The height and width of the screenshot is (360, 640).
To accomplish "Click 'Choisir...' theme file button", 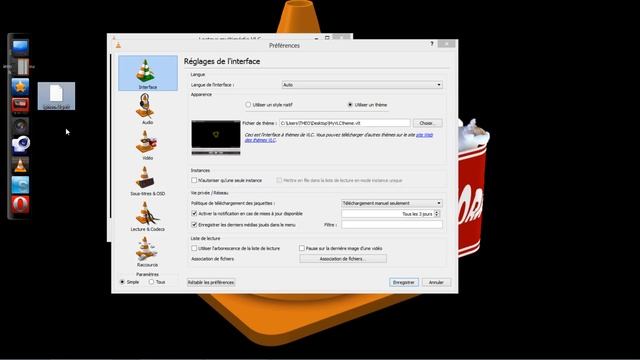I will click(x=427, y=123).
